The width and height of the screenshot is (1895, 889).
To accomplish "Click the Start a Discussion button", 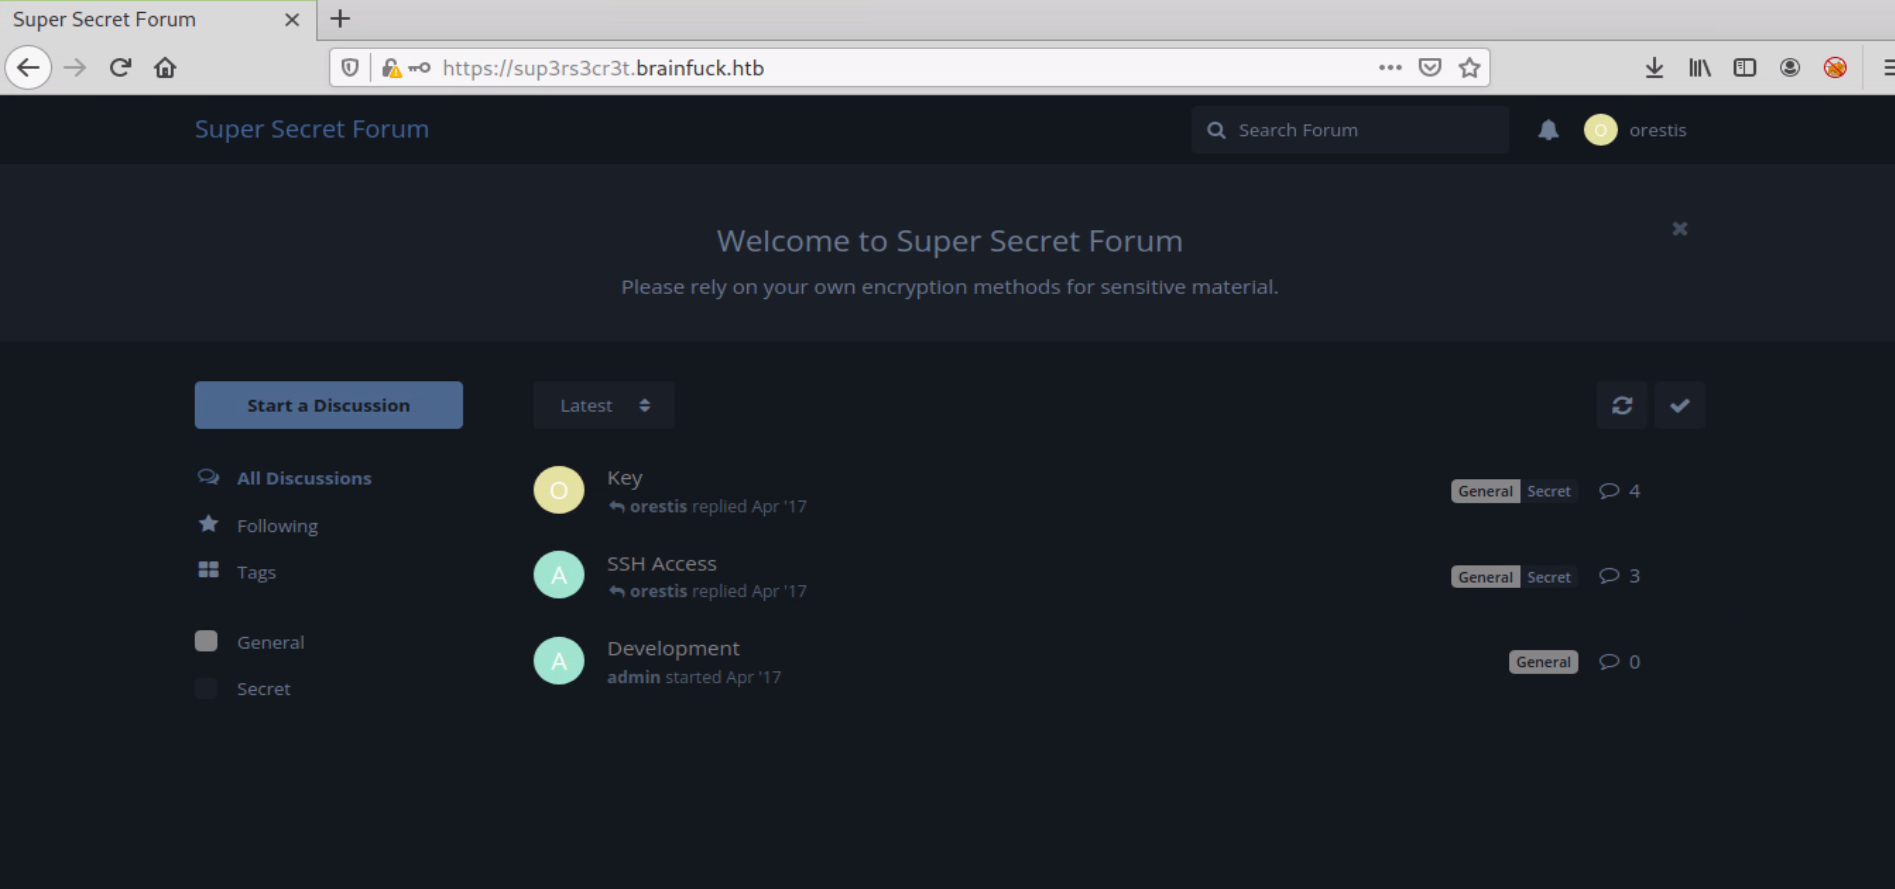I will point(328,405).
